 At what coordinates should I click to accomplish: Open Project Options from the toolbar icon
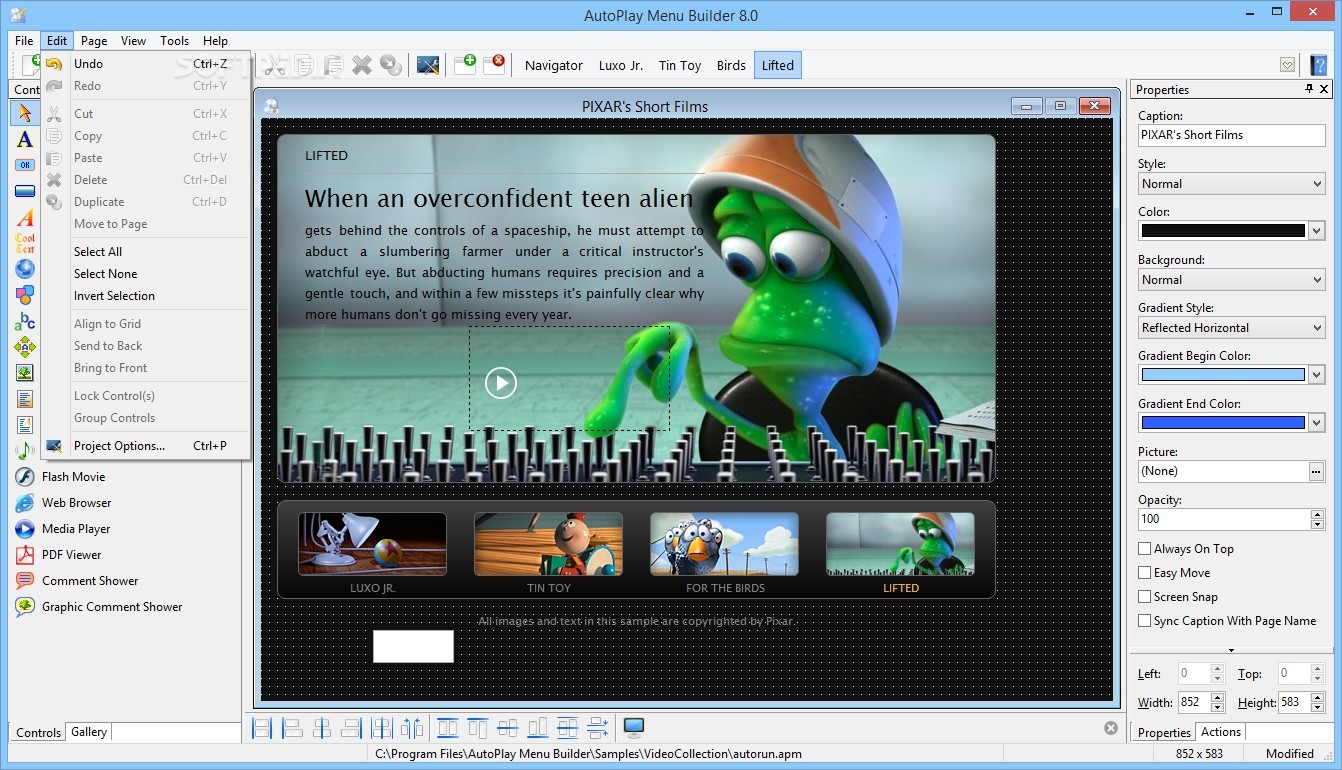coord(428,66)
